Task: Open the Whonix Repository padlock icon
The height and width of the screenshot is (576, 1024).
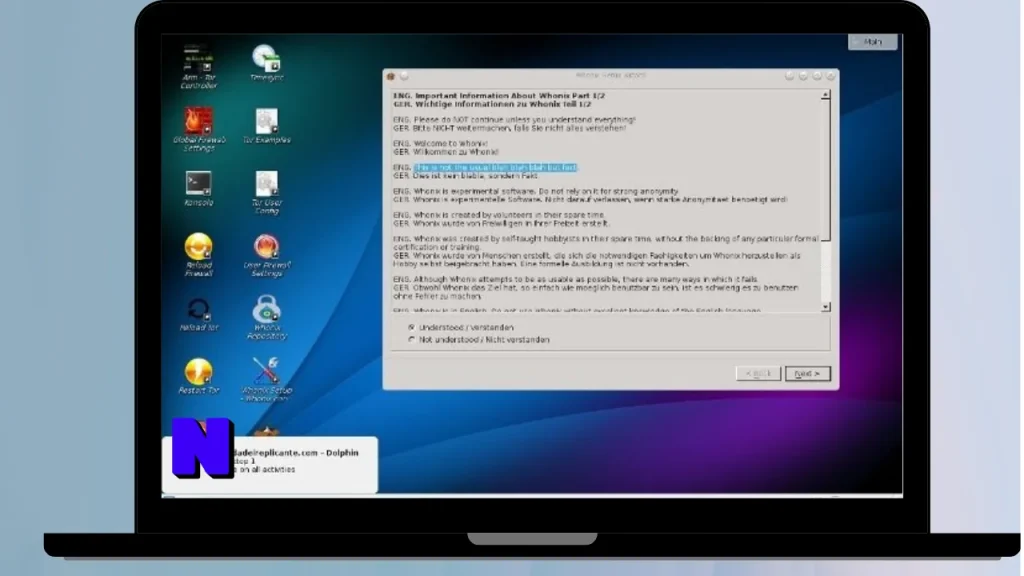Action: point(266,317)
